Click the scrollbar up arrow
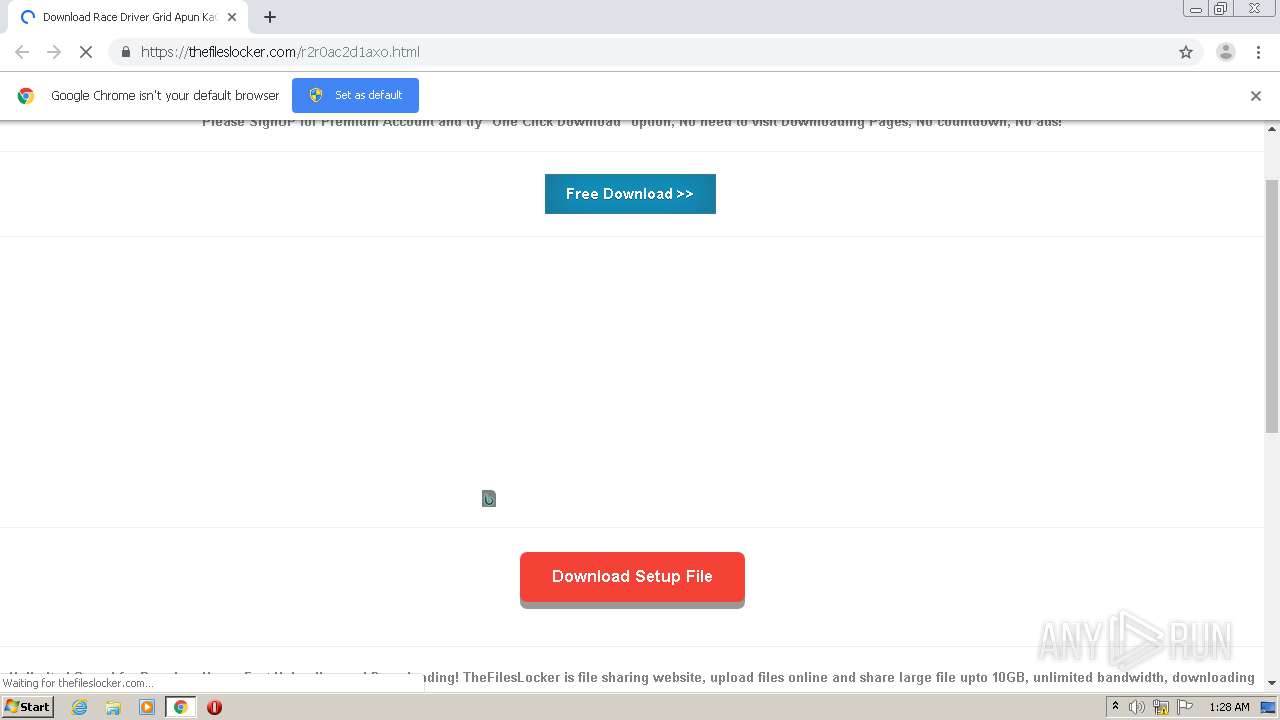Screen dimensions: 1280x720 [1272, 129]
